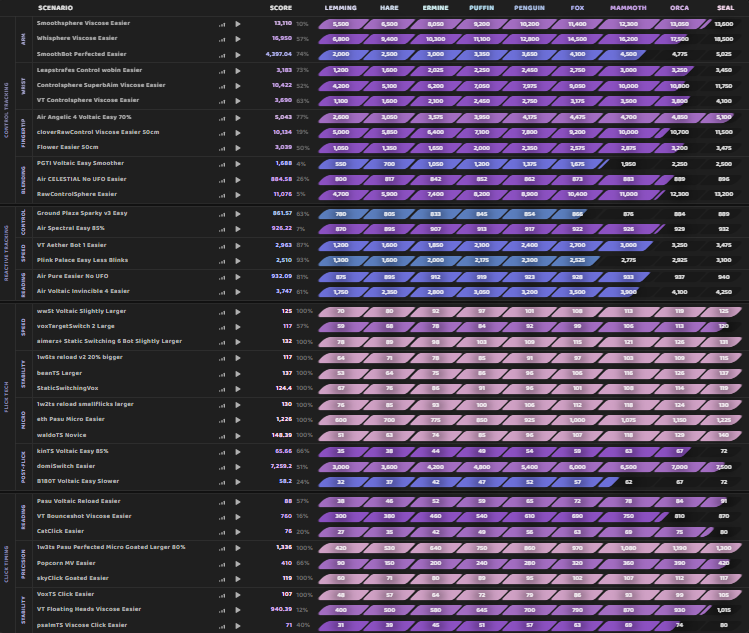Click the score value '7,259.2'

pyautogui.click(x=281, y=466)
